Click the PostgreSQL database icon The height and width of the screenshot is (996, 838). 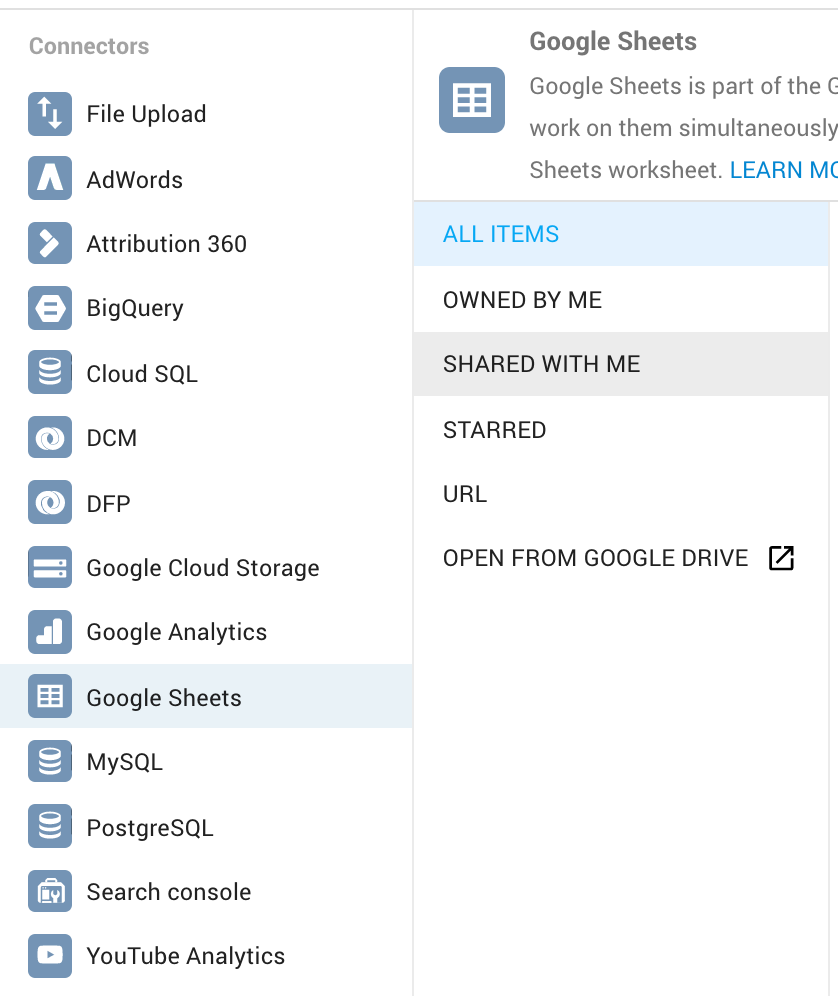point(50,826)
